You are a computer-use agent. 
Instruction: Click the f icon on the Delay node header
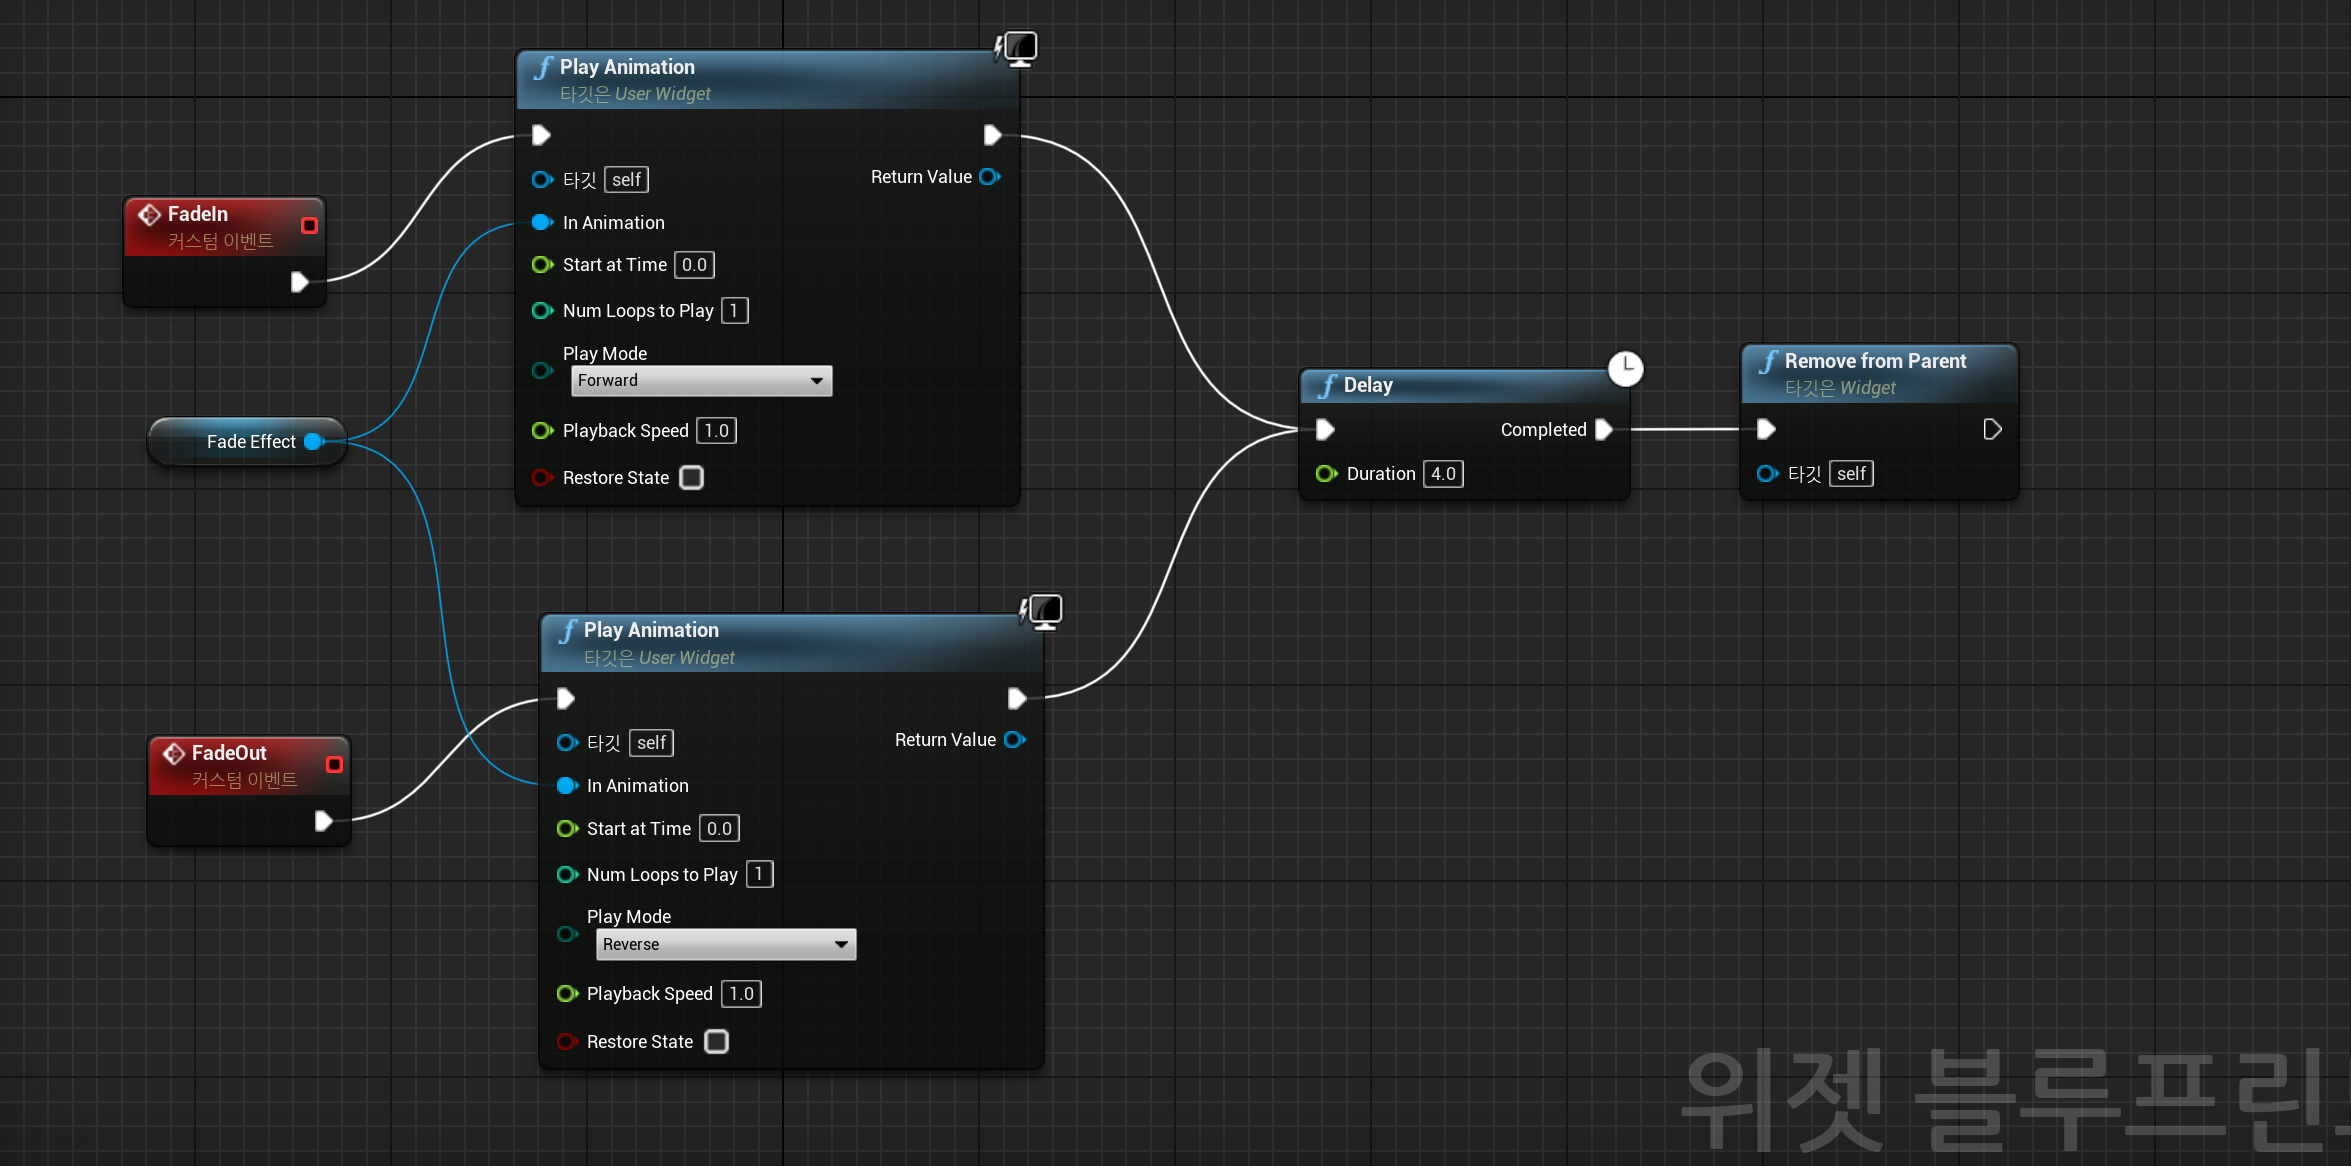(1327, 384)
